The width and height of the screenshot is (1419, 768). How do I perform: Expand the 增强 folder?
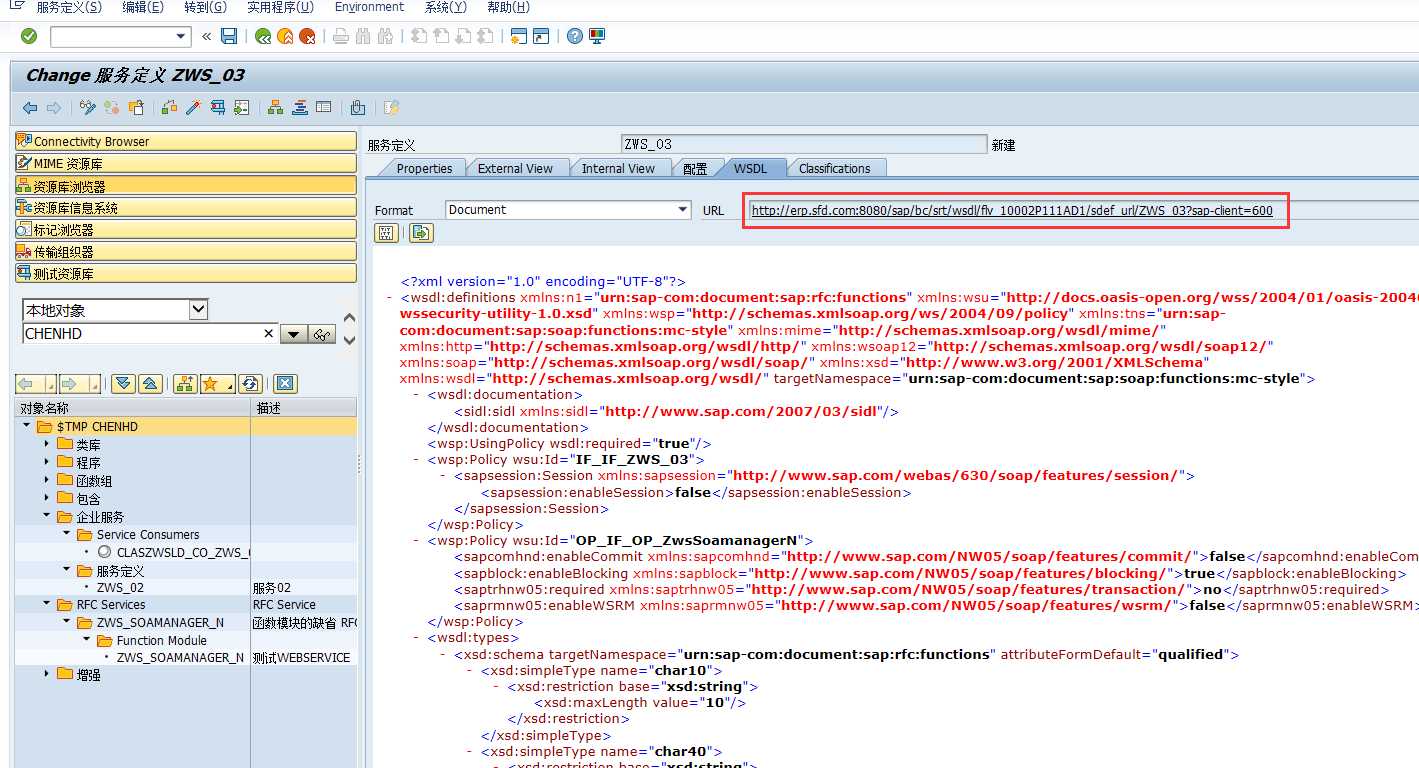tap(46, 674)
